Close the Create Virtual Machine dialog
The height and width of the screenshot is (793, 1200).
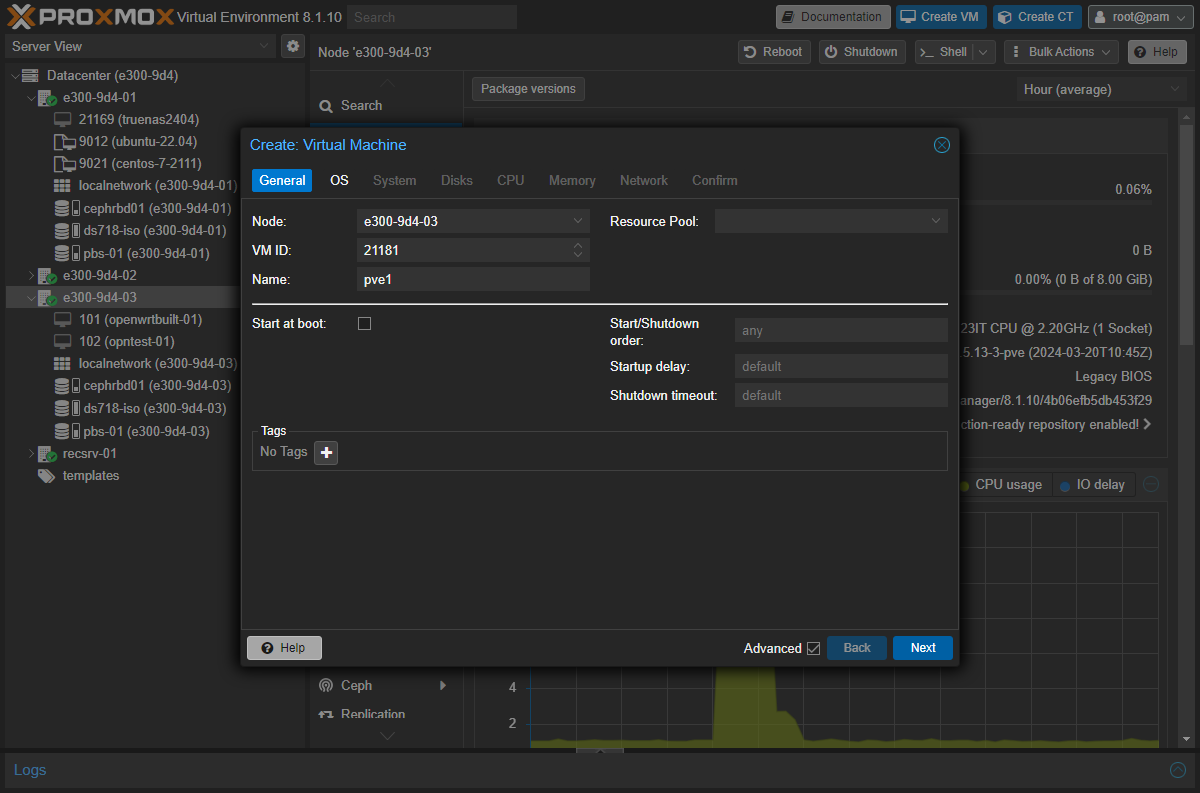(941, 145)
